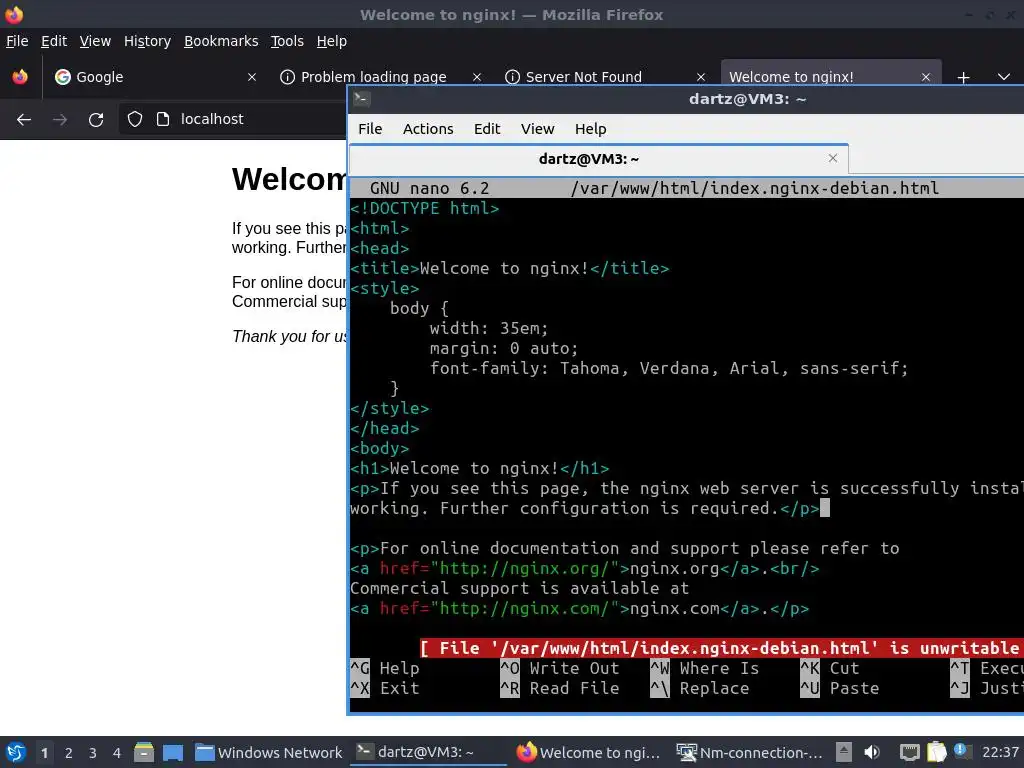Click the font-family line in nano
Viewport: 1024px width, 768px height.
[x=669, y=368]
